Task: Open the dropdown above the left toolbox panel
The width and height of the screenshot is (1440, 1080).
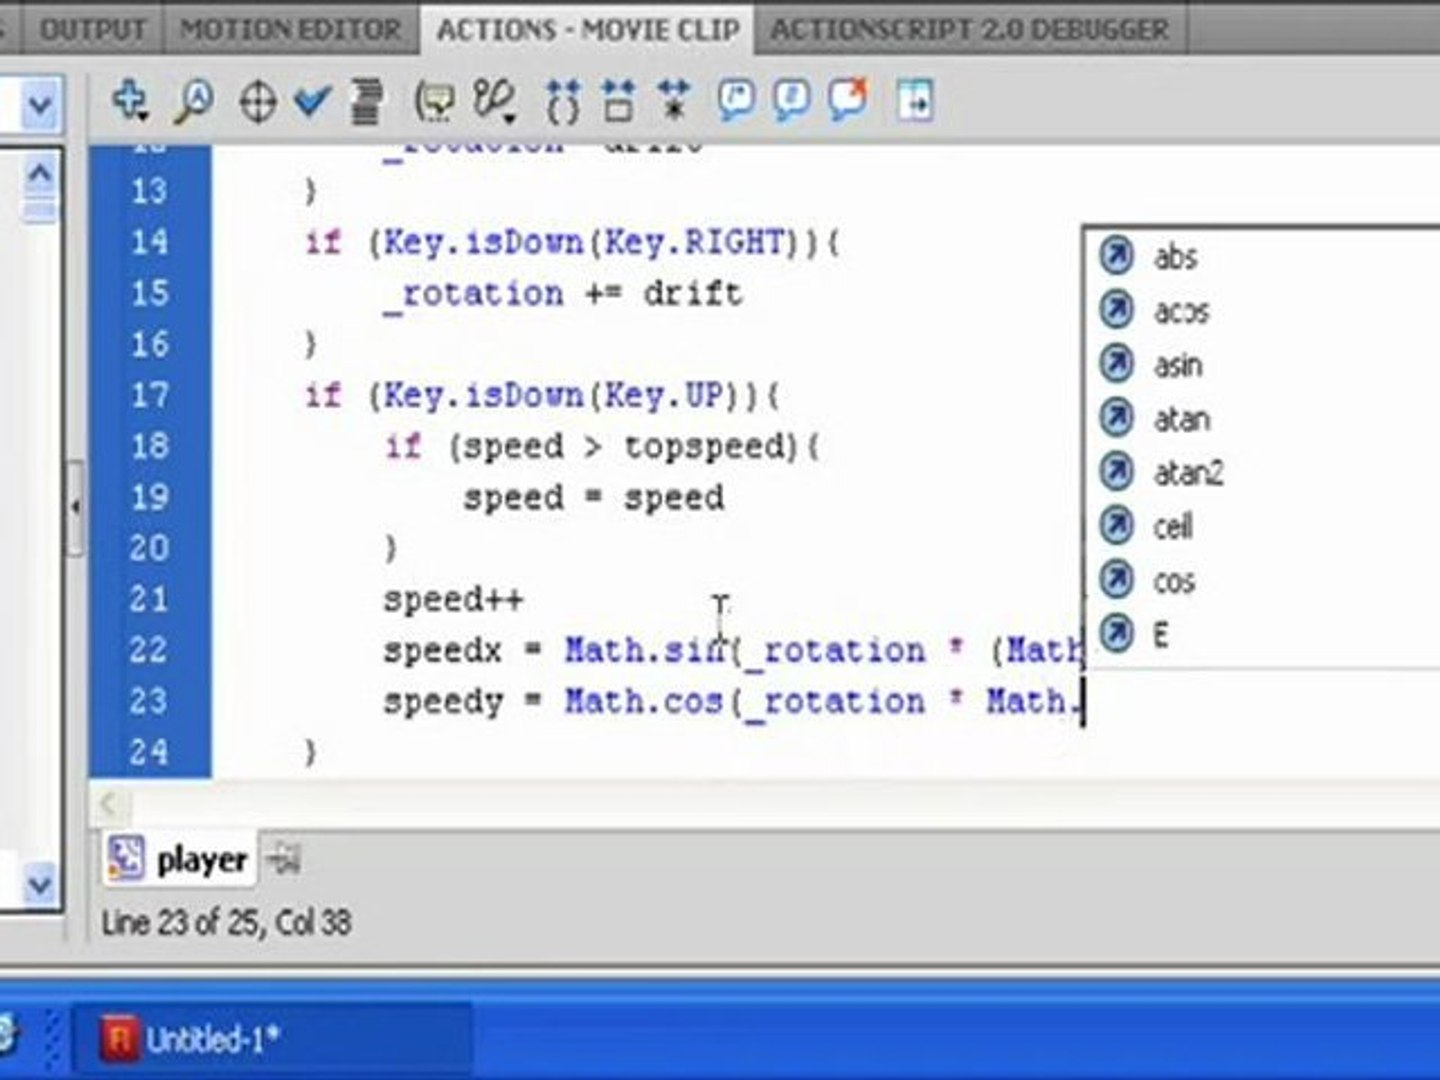Action: (x=39, y=104)
